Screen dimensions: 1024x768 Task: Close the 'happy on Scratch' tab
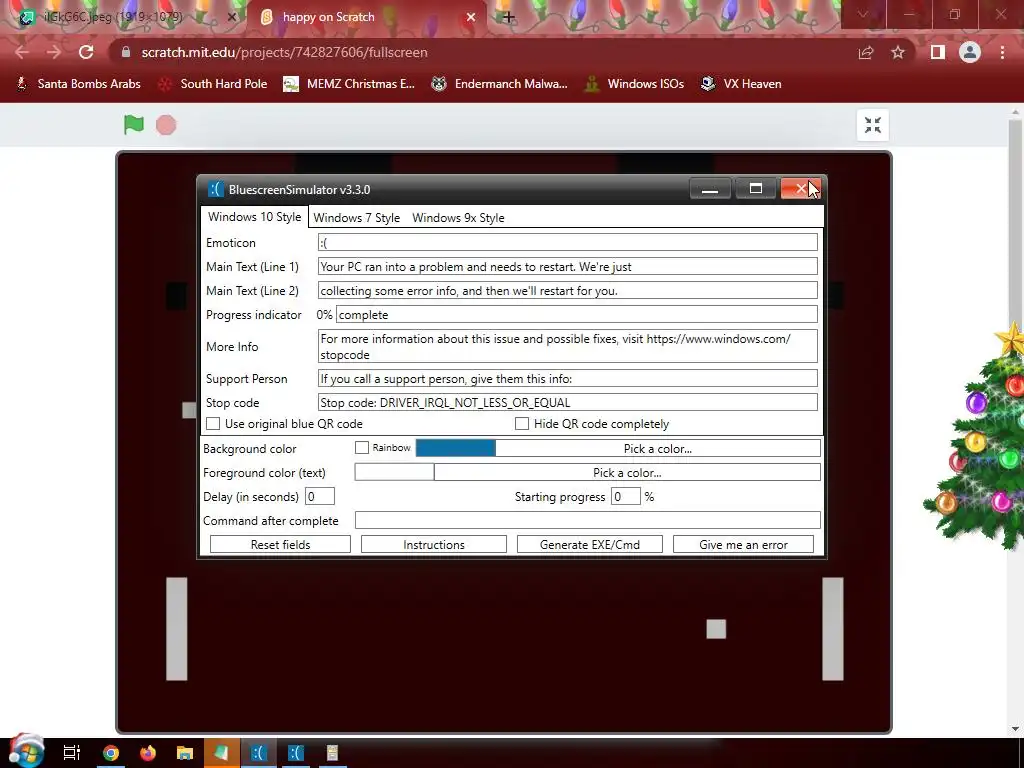pos(471,17)
